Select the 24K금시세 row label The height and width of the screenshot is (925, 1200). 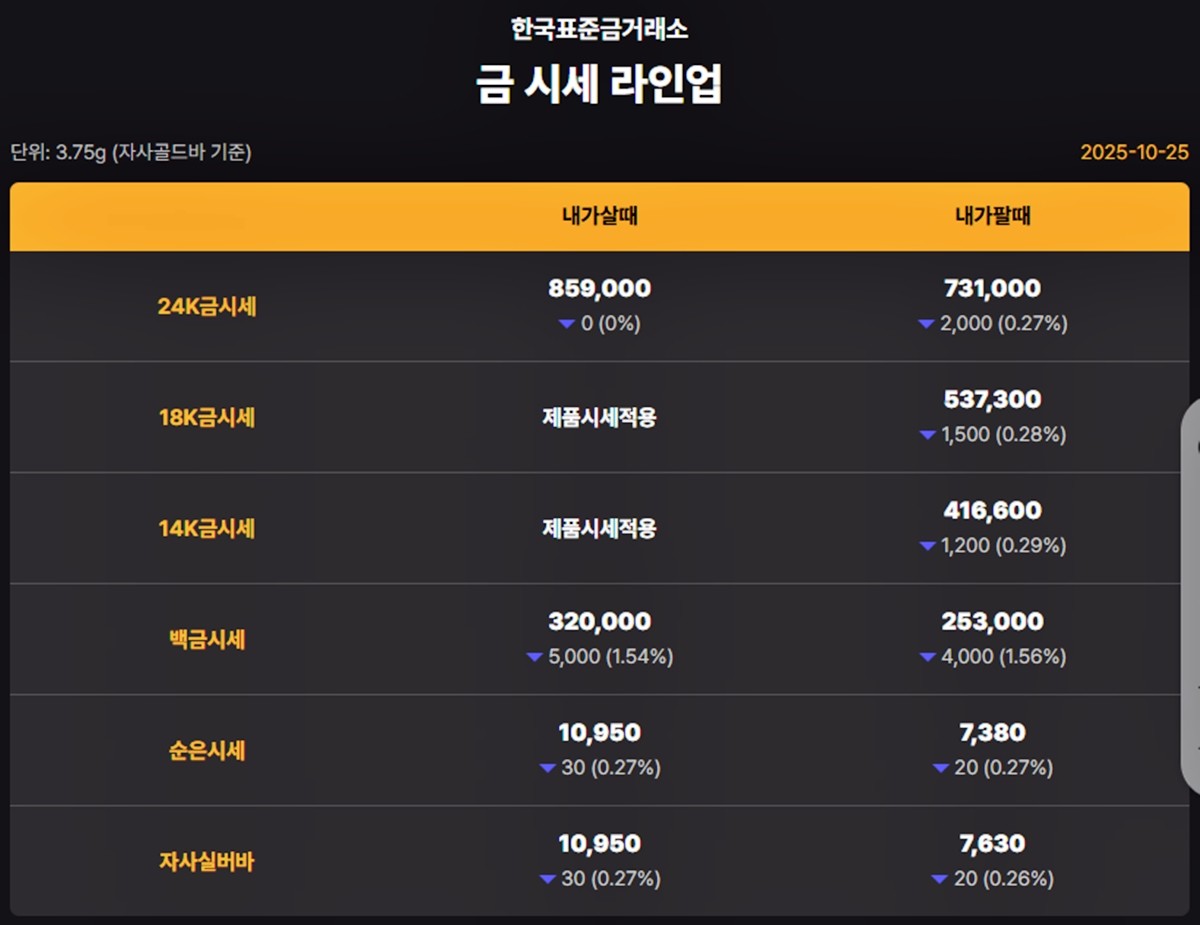click(x=207, y=307)
